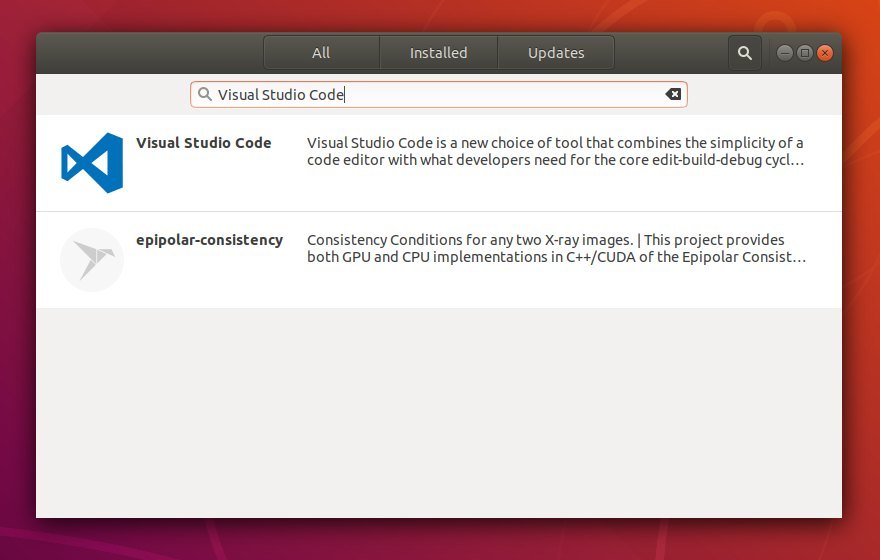Maximize the Software window
880x560 pixels.
point(805,53)
